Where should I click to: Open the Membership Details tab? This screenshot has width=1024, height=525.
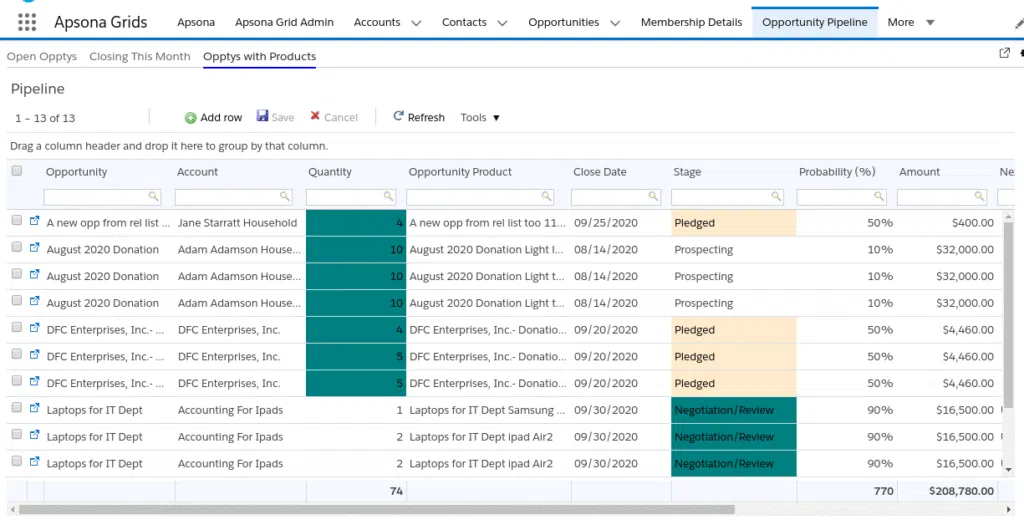tap(691, 22)
